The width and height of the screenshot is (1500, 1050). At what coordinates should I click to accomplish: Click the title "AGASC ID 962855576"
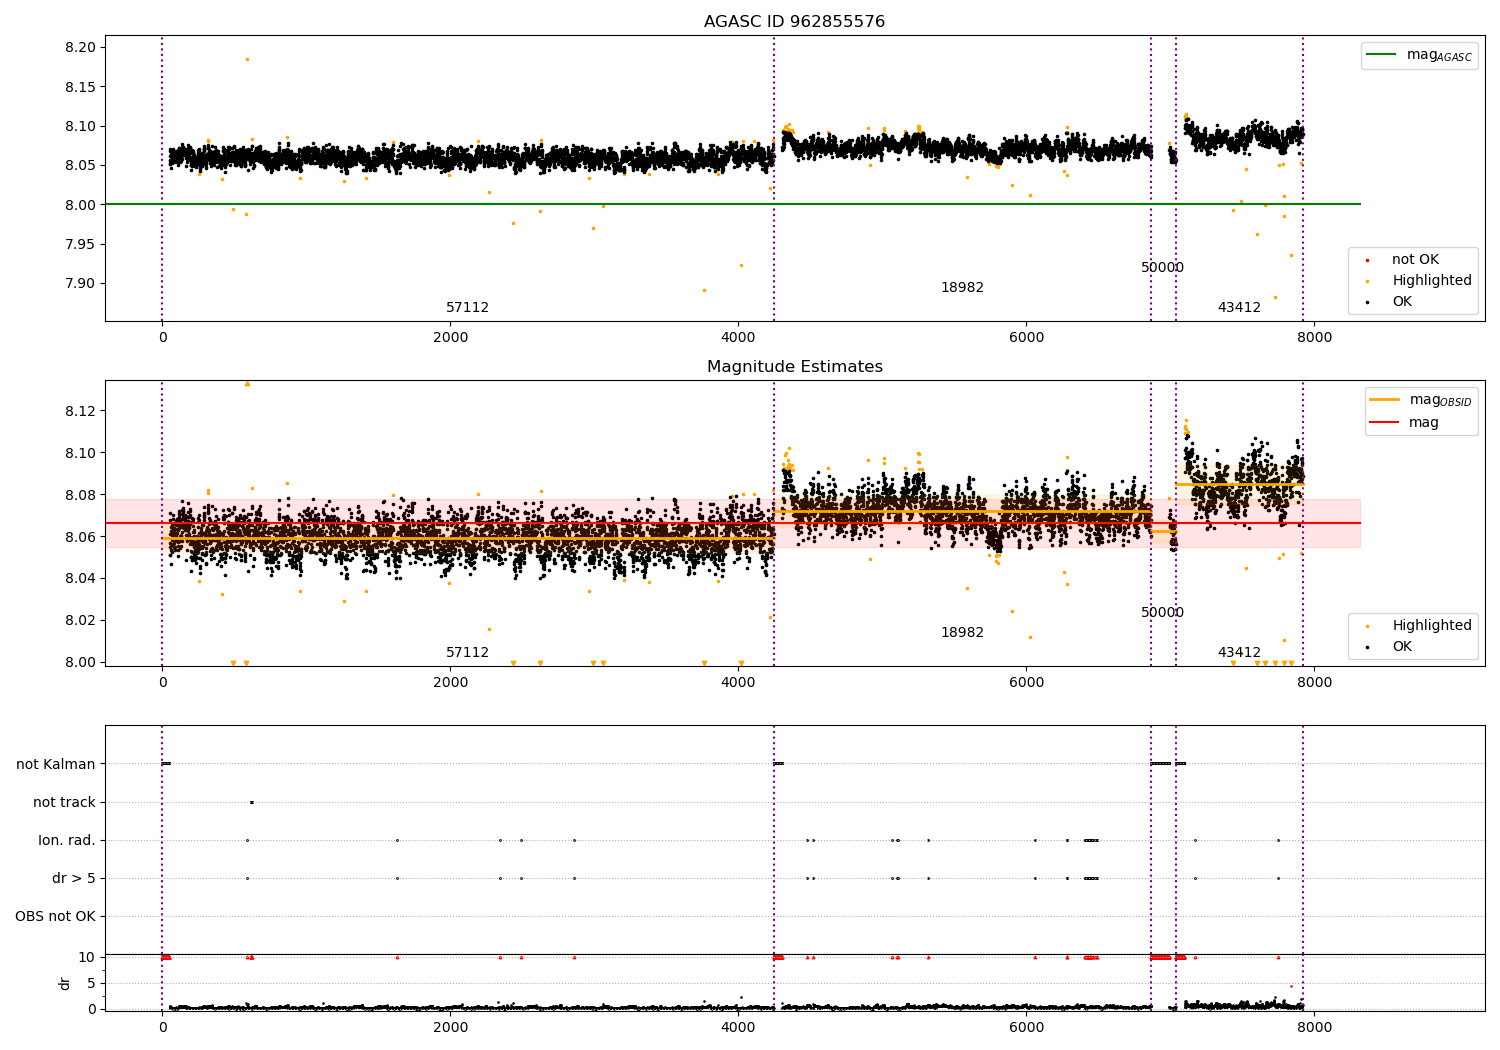click(794, 22)
